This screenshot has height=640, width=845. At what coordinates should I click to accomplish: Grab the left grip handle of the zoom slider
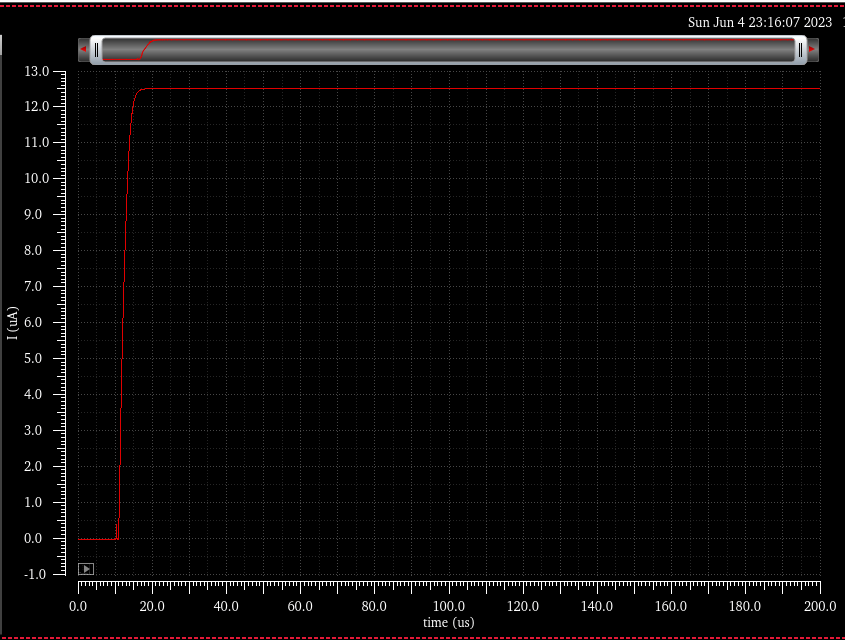[96, 49]
